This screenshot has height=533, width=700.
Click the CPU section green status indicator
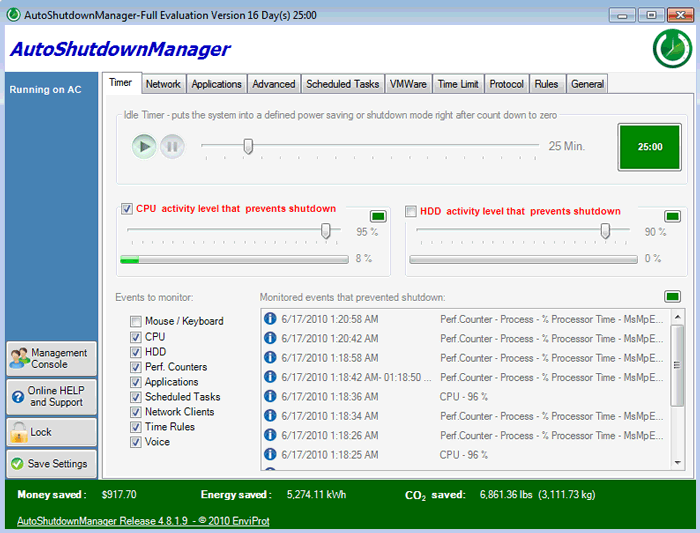378,217
